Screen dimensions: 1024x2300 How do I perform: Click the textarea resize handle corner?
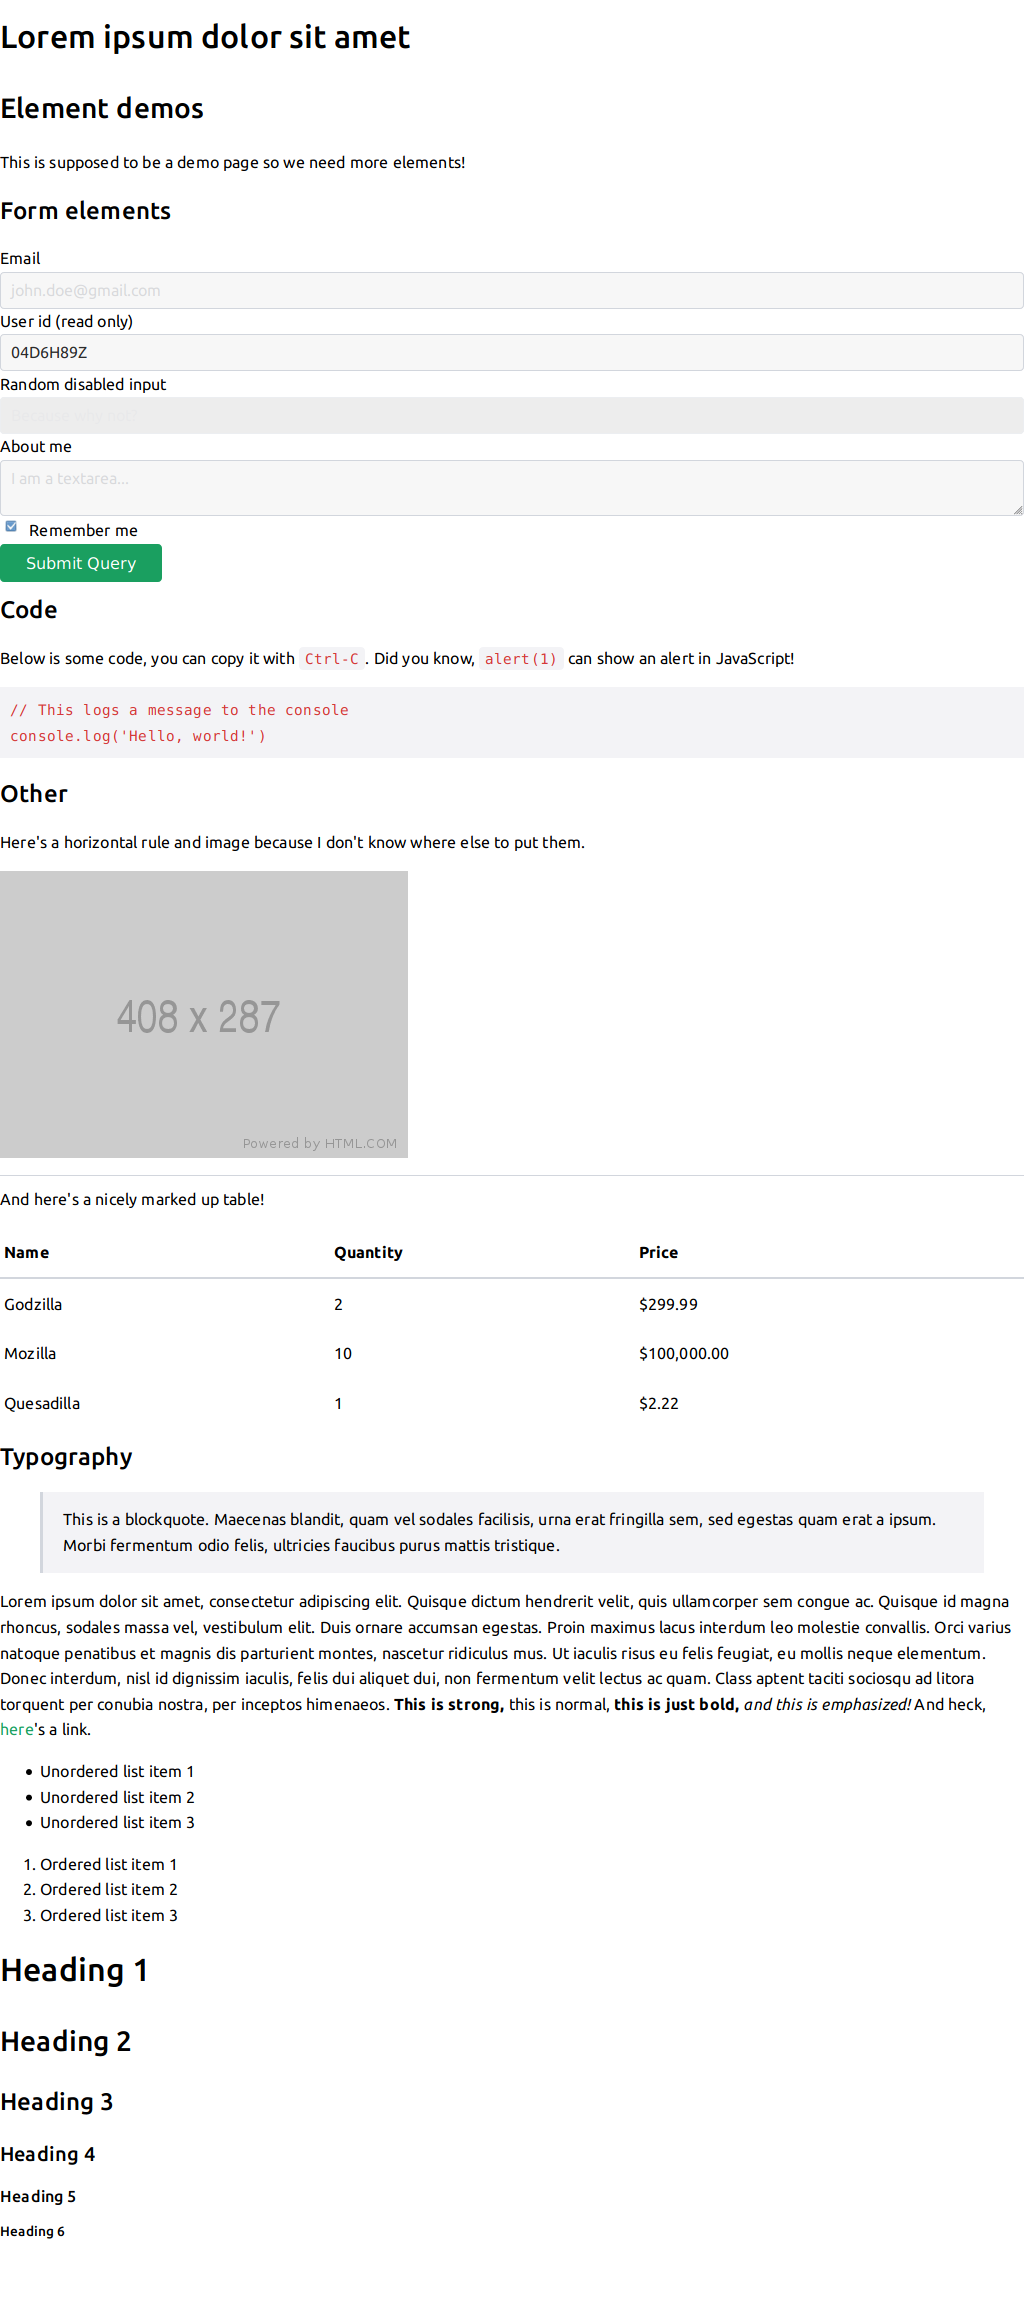pos(1017,510)
